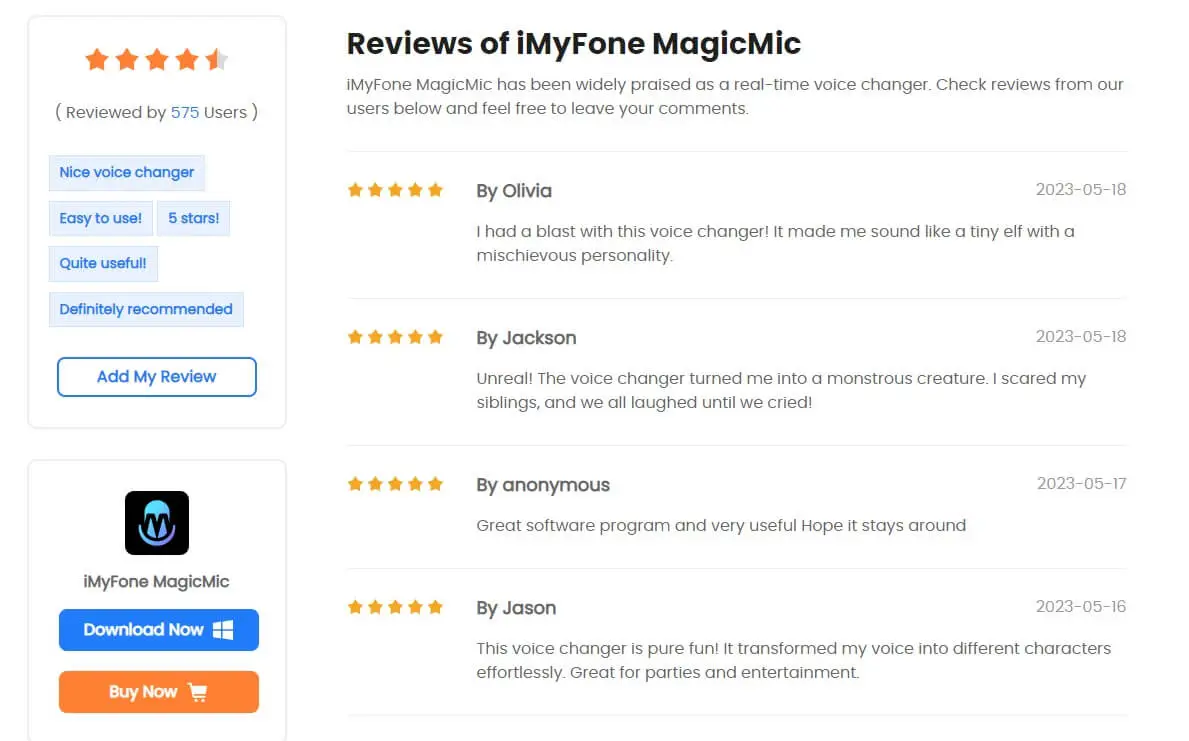Select the 'Definitely recommended' tag
Screen dimensions: 1189x741
146,309
